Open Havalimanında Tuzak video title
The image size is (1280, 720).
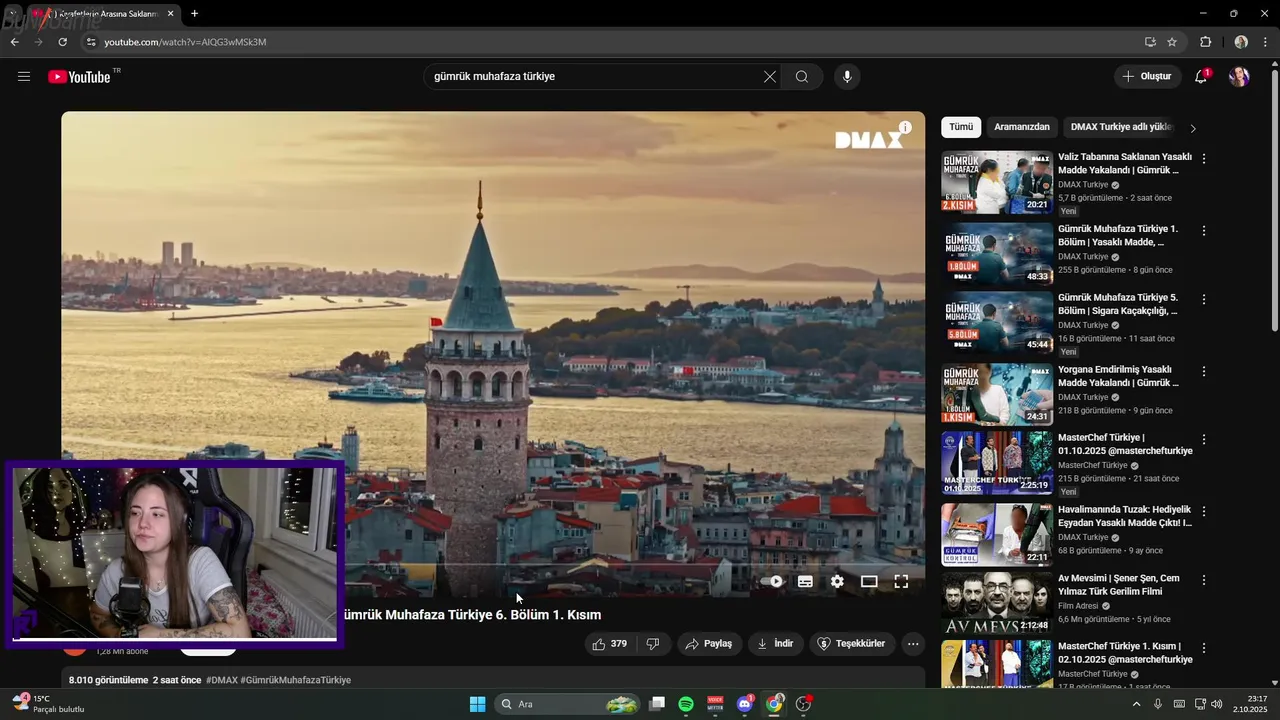(1125, 516)
